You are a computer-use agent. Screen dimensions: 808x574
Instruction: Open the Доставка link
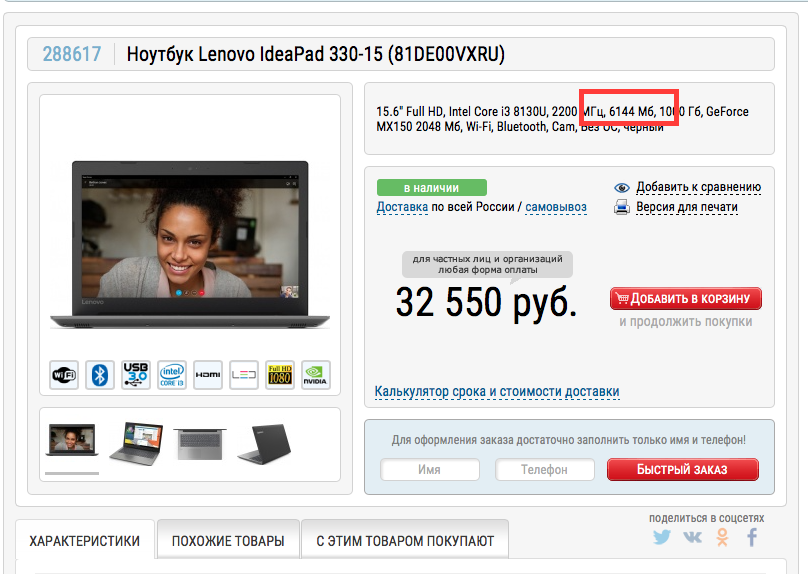(x=402, y=207)
